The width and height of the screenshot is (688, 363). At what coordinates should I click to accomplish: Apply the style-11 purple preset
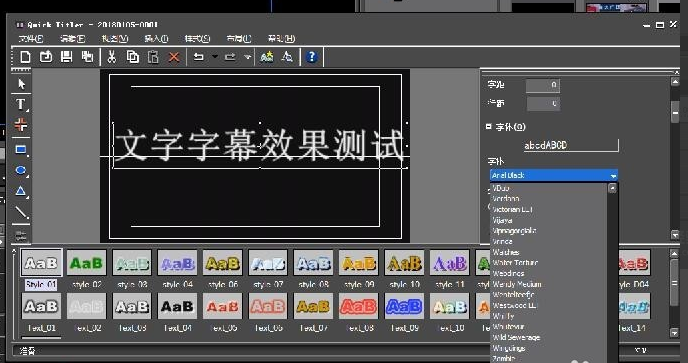(x=450, y=263)
